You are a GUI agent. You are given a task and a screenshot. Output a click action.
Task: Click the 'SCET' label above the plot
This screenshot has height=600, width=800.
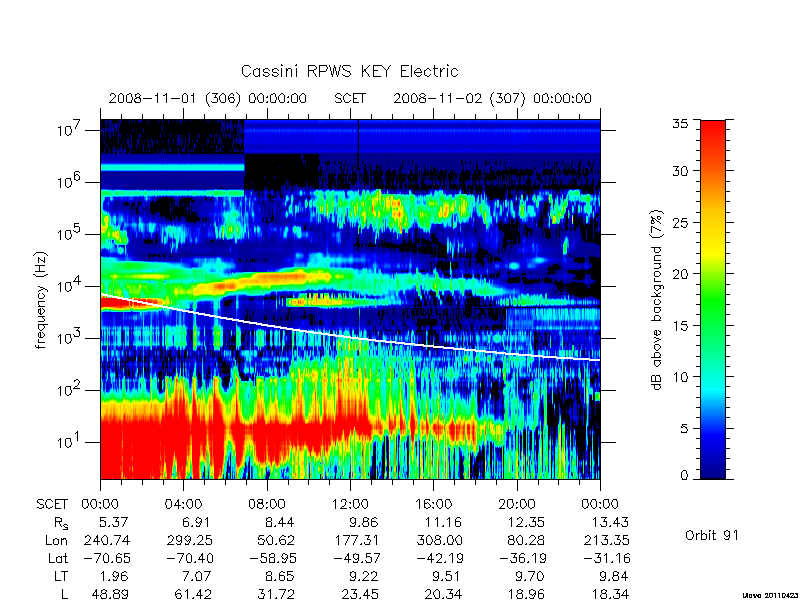pyautogui.click(x=350, y=98)
